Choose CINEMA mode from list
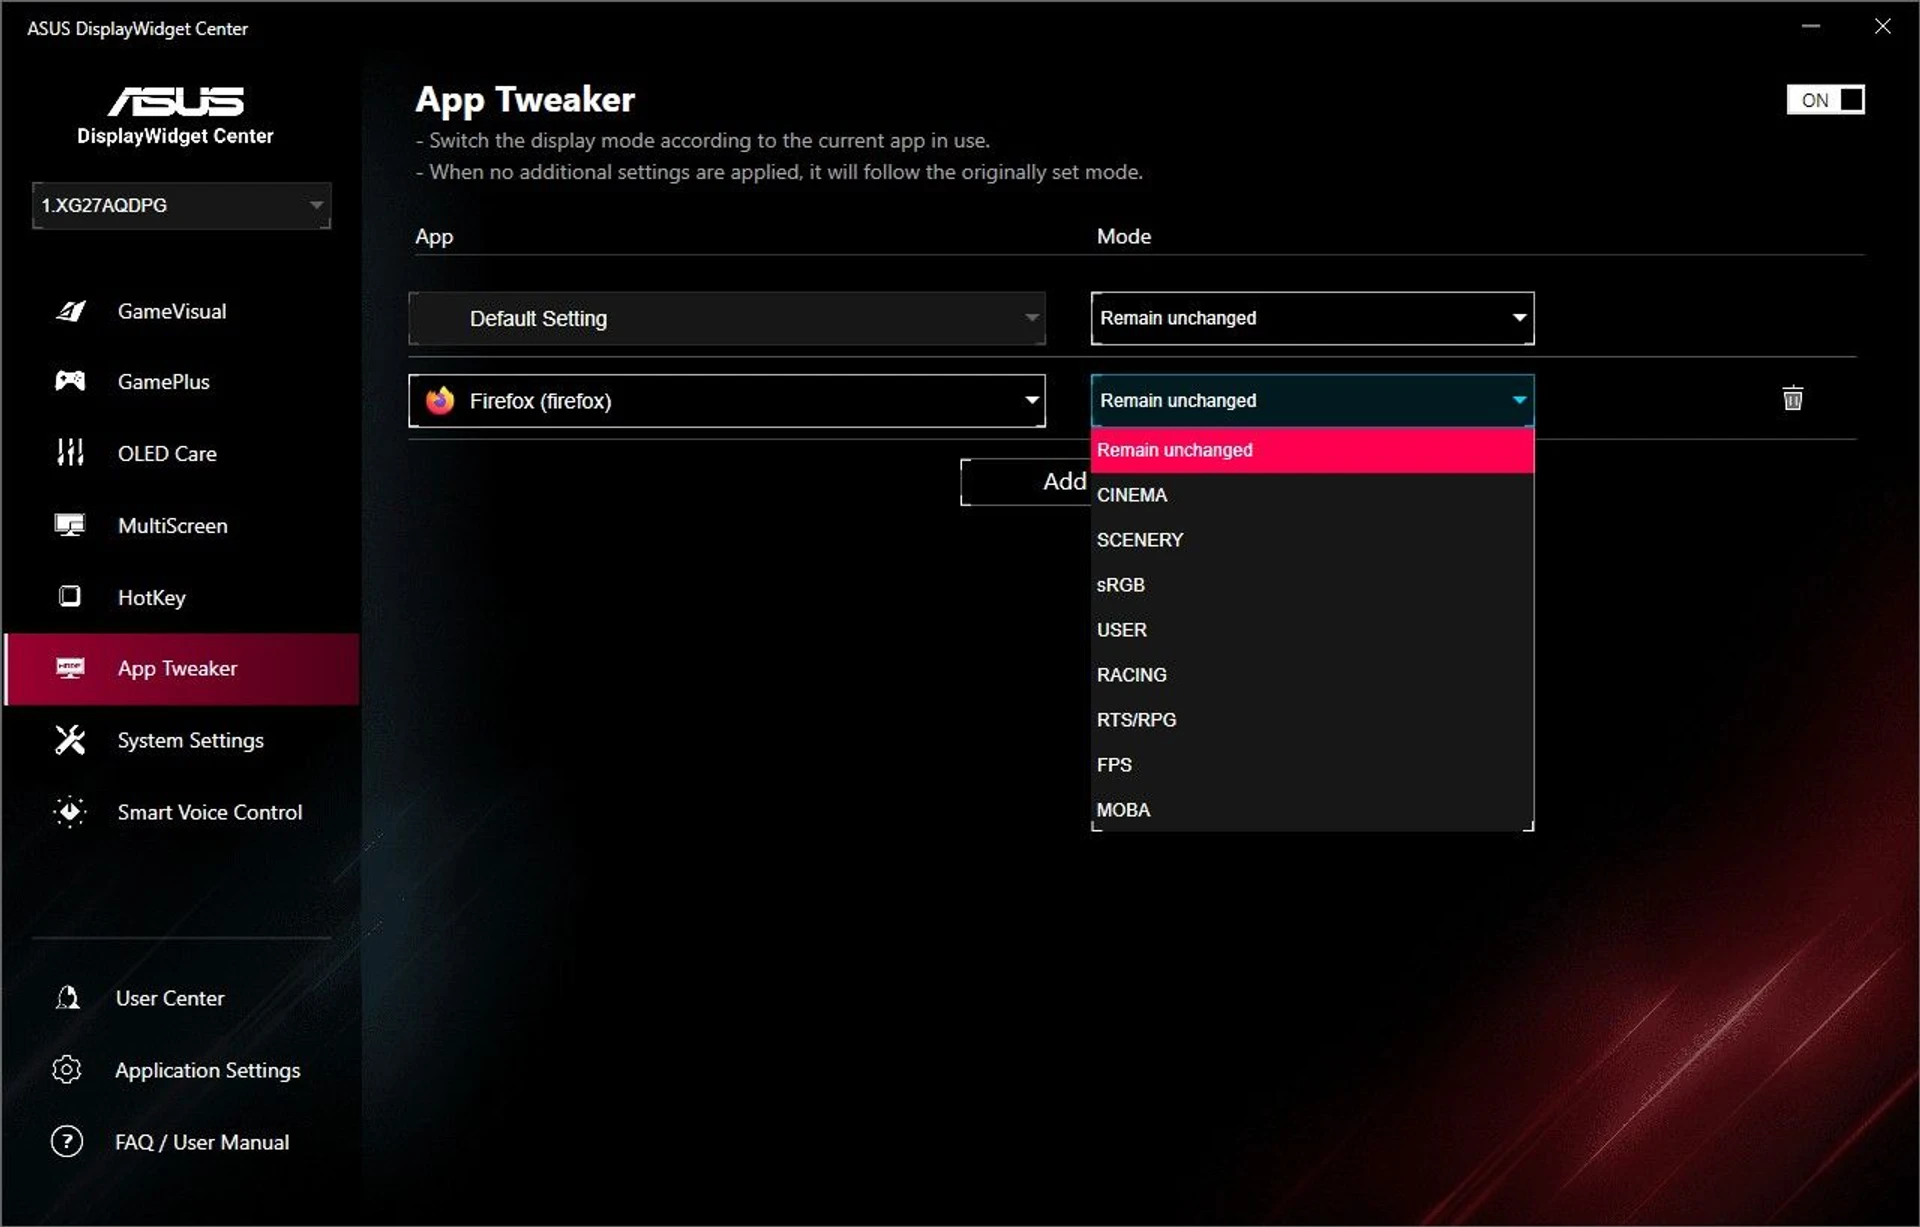 pos(1312,495)
